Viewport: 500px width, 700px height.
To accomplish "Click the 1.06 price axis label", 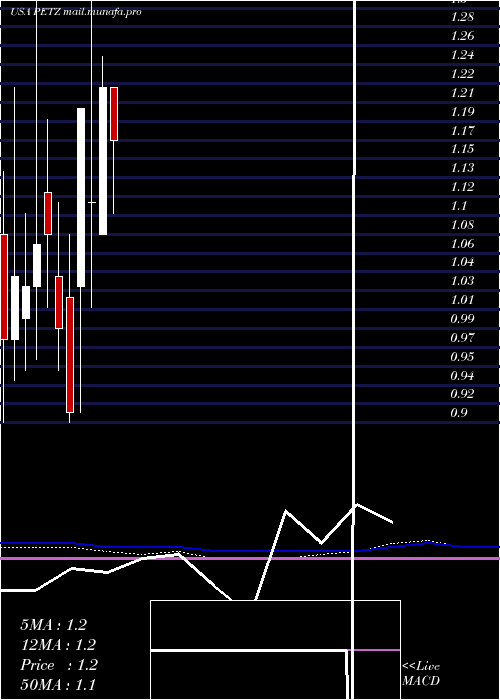I will pyautogui.click(x=462, y=244).
